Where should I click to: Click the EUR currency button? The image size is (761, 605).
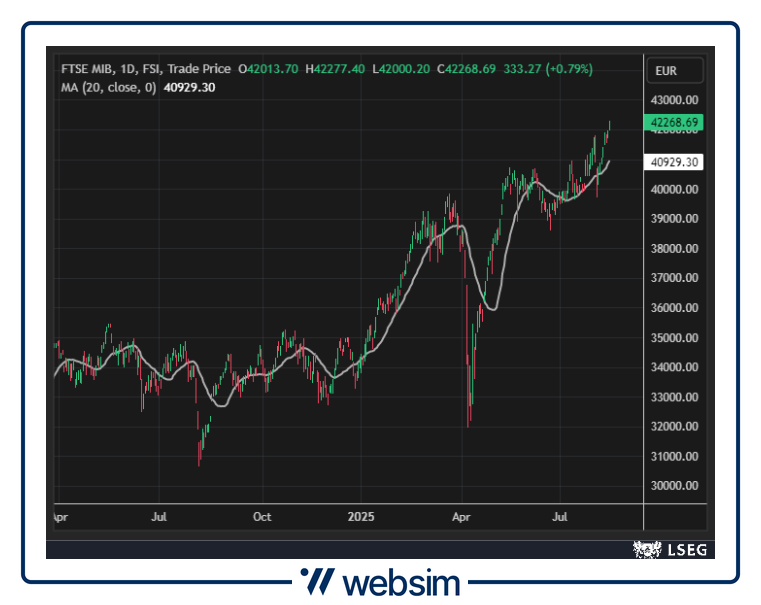coord(675,71)
